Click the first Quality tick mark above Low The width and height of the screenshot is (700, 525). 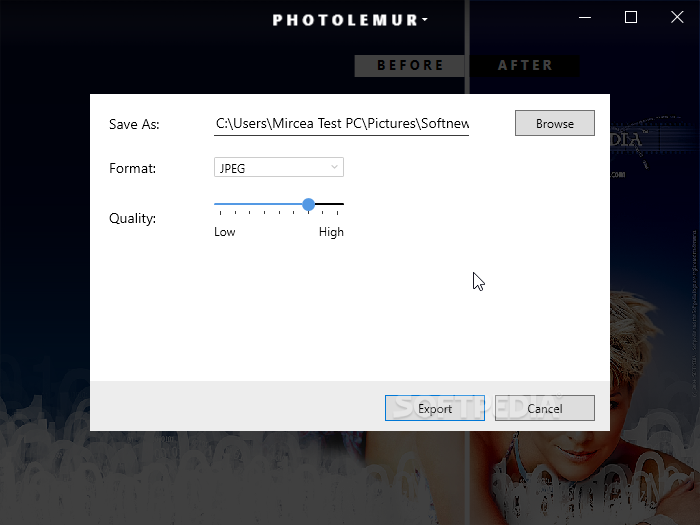click(x=221, y=212)
